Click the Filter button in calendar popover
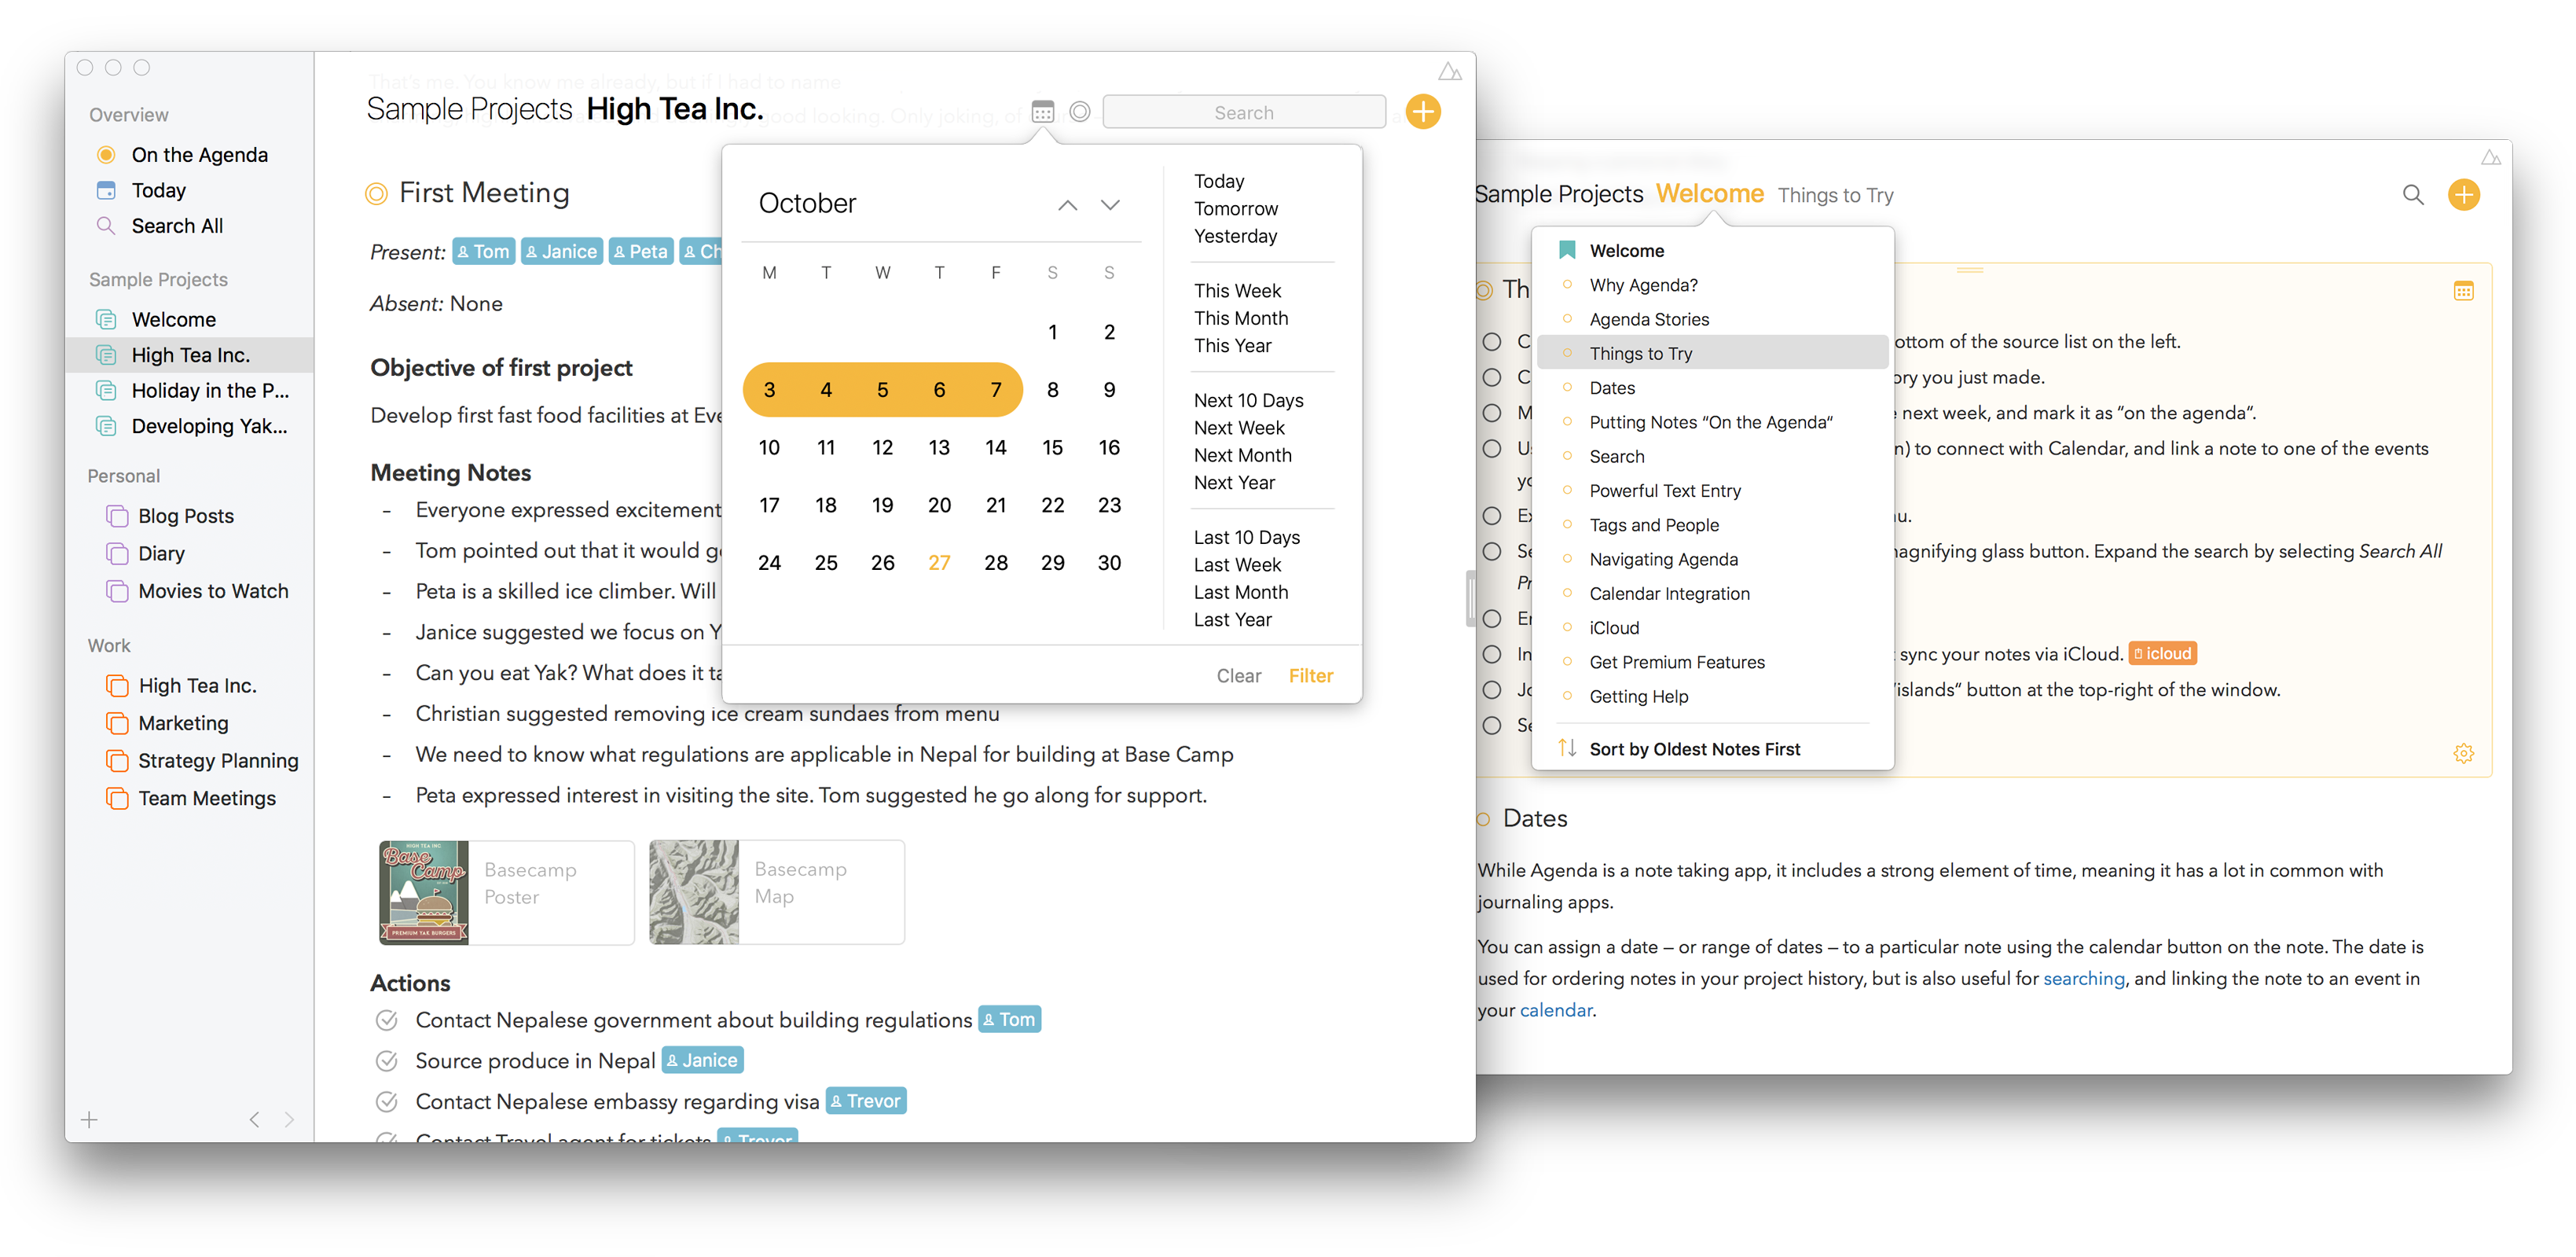 coord(1310,675)
